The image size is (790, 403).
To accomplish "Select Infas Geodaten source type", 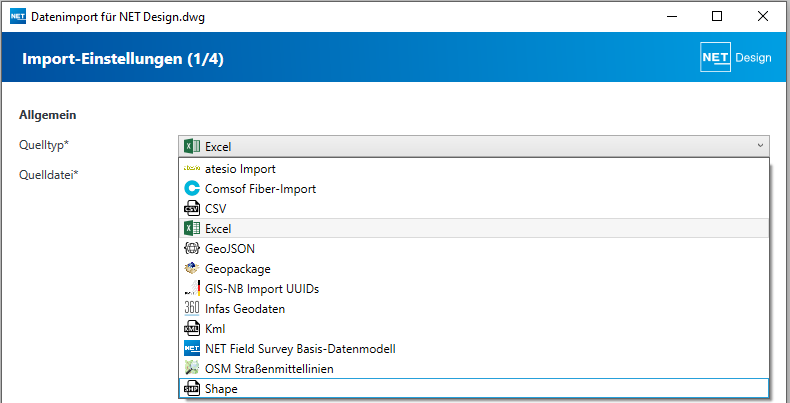I will (474, 308).
